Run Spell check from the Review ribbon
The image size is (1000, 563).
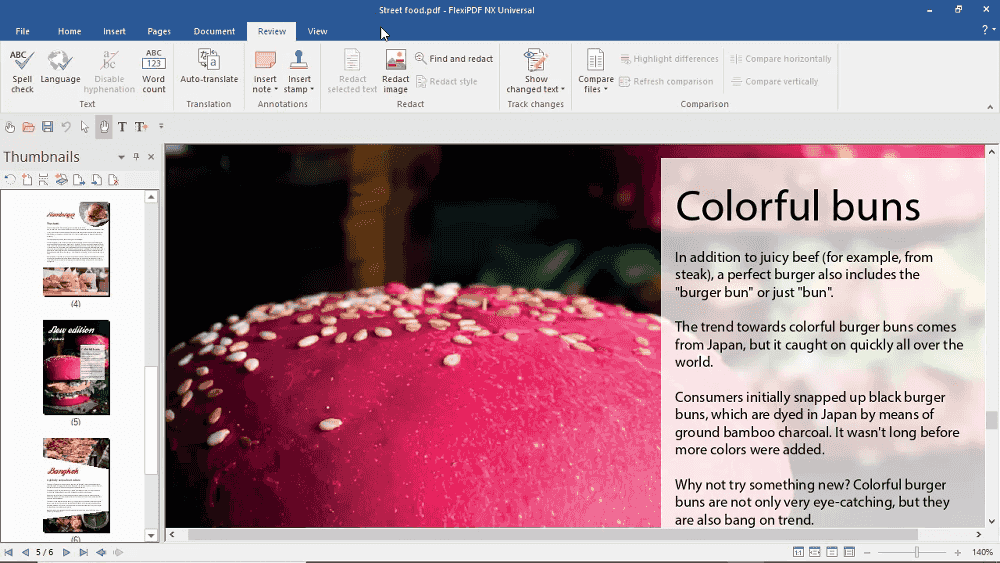(22, 71)
